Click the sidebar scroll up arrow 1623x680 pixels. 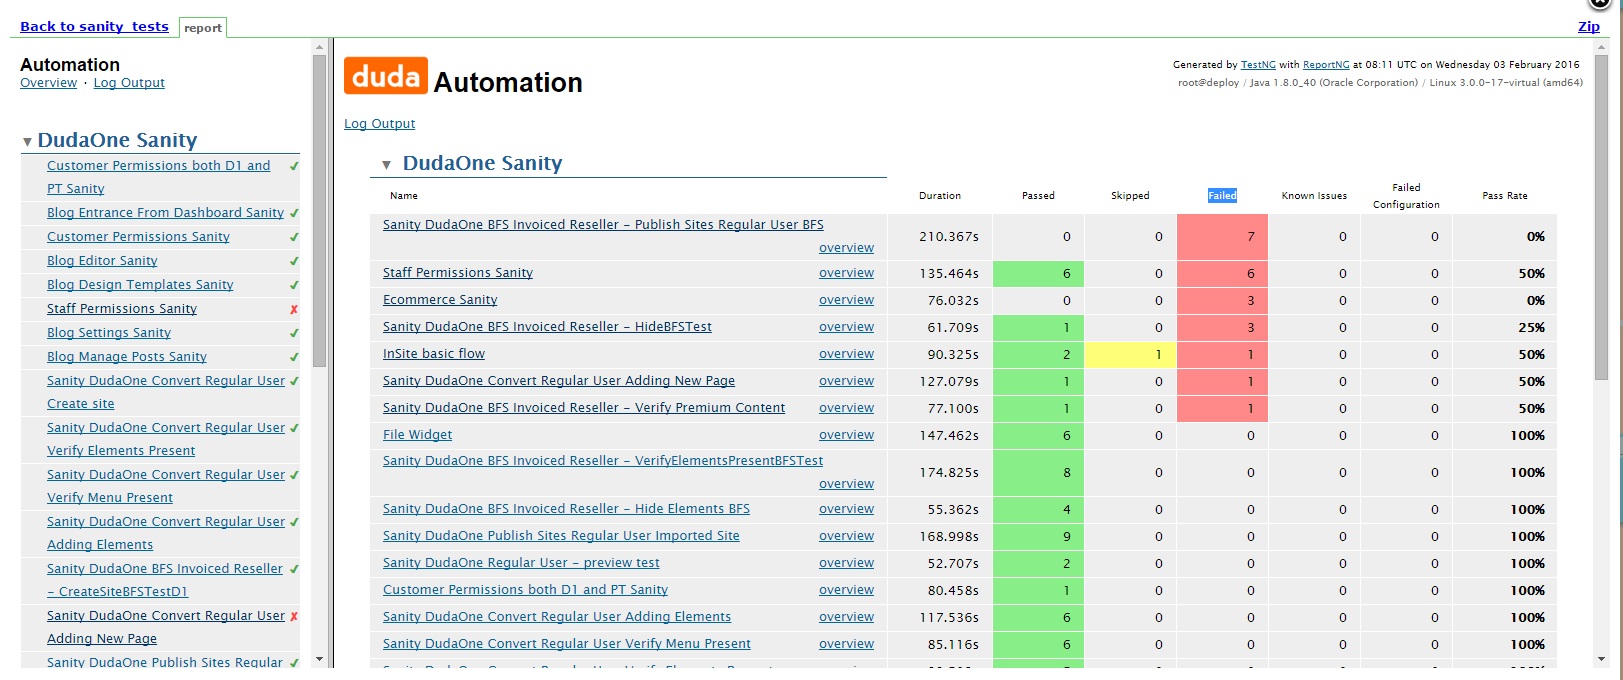tap(319, 47)
